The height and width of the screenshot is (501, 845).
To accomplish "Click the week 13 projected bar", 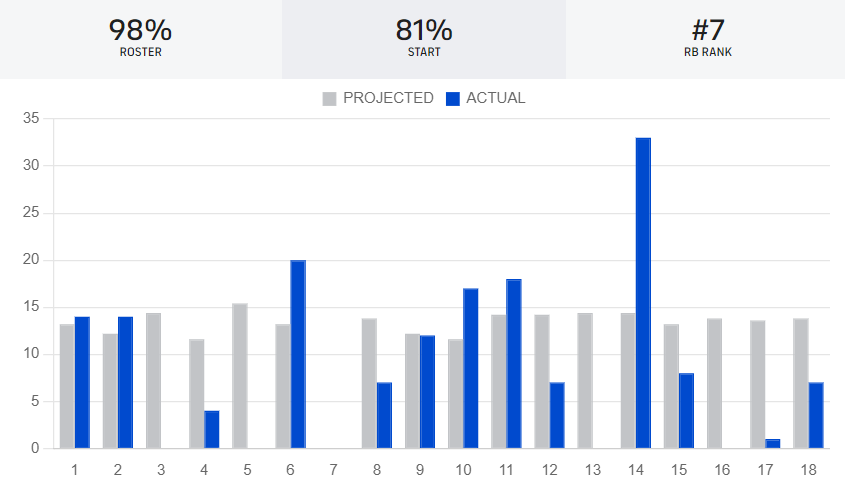I will 585,381.
